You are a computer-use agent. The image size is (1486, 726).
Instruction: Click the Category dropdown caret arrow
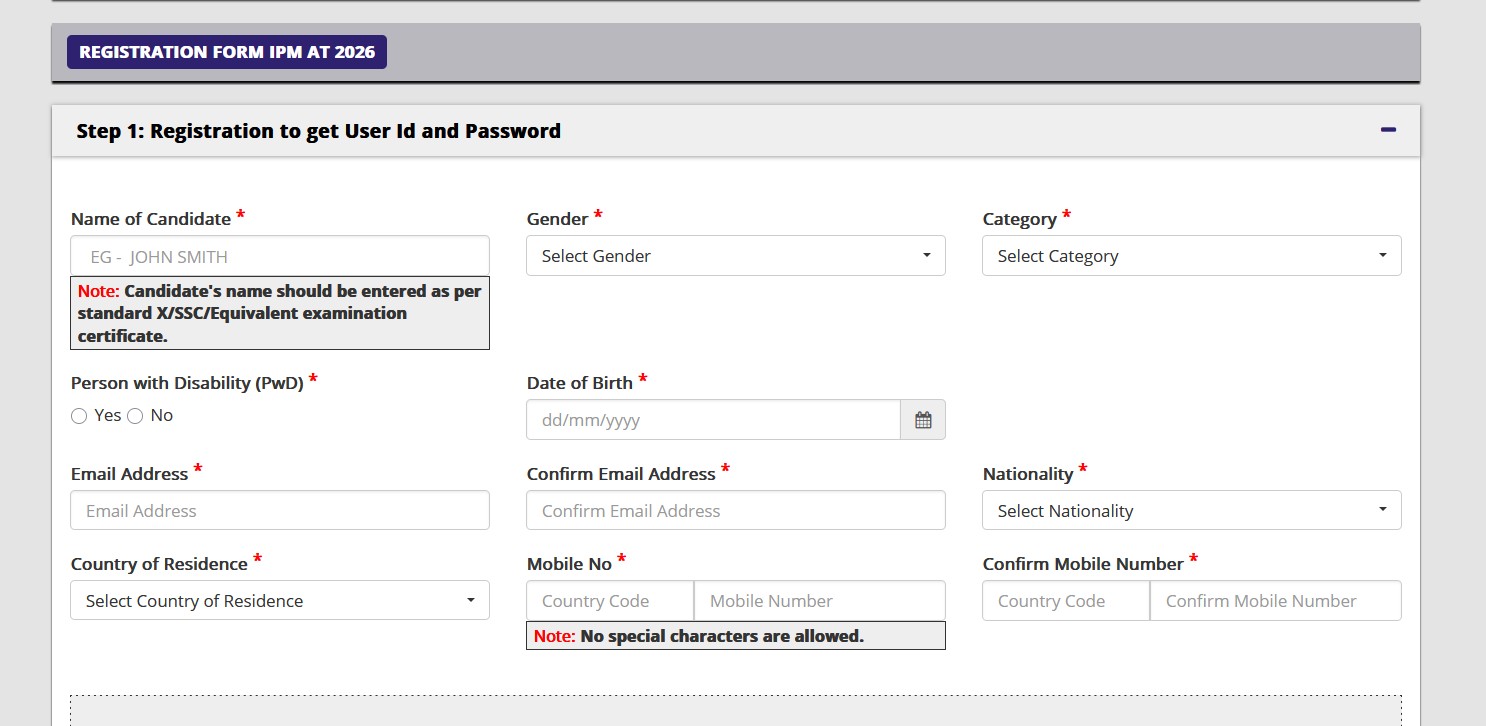pyautogui.click(x=1384, y=255)
